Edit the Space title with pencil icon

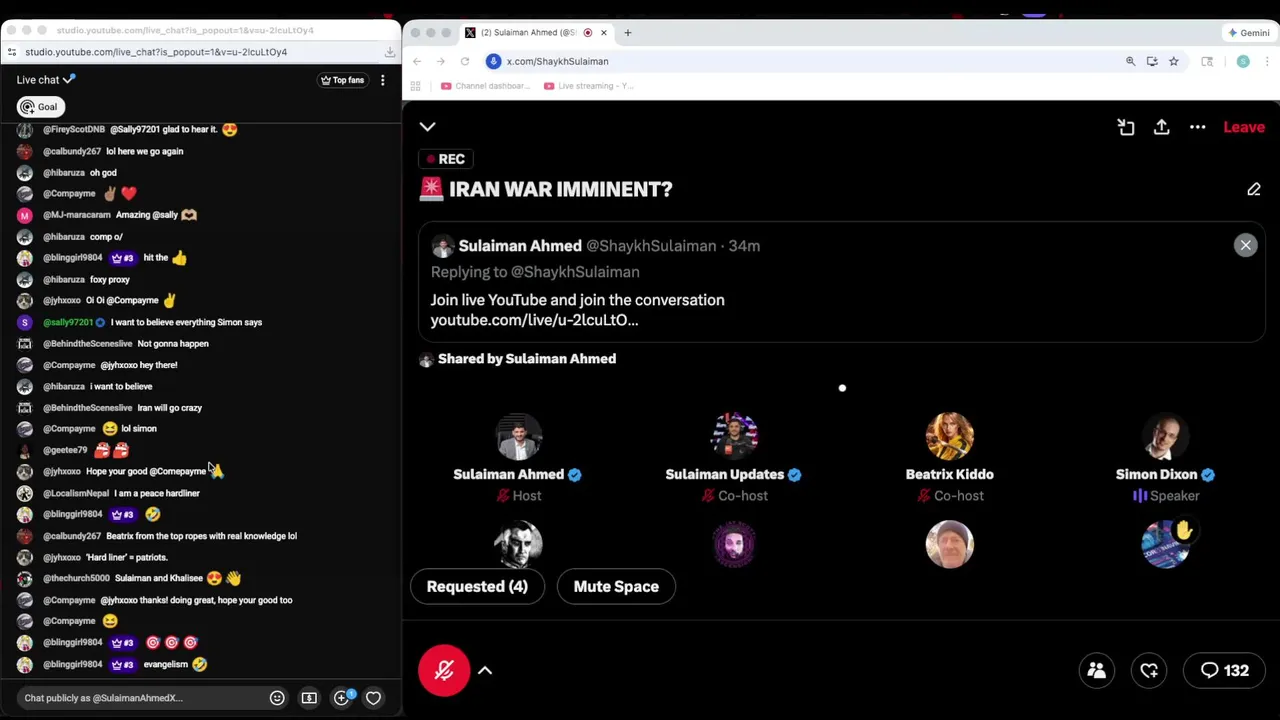[1254, 189]
